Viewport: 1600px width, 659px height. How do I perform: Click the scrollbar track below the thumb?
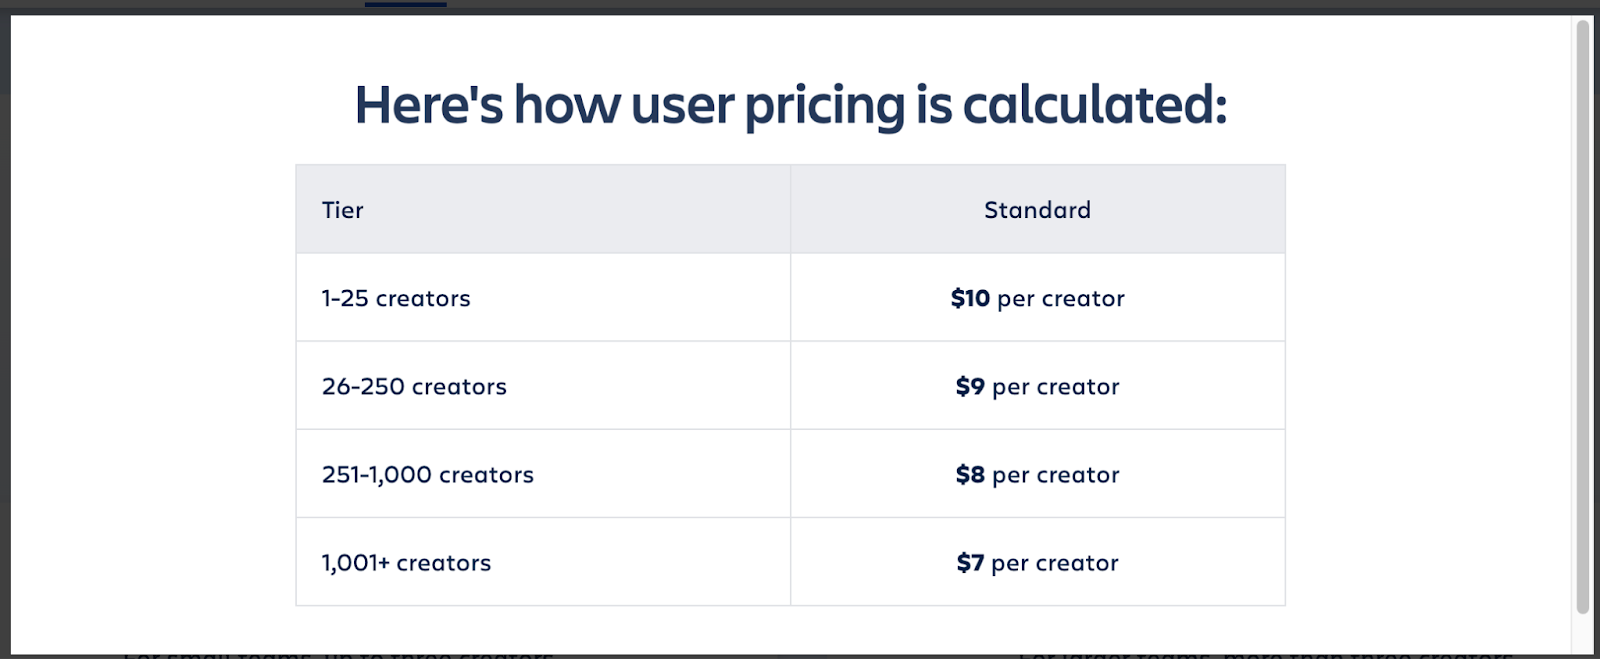[x=1582, y=634]
